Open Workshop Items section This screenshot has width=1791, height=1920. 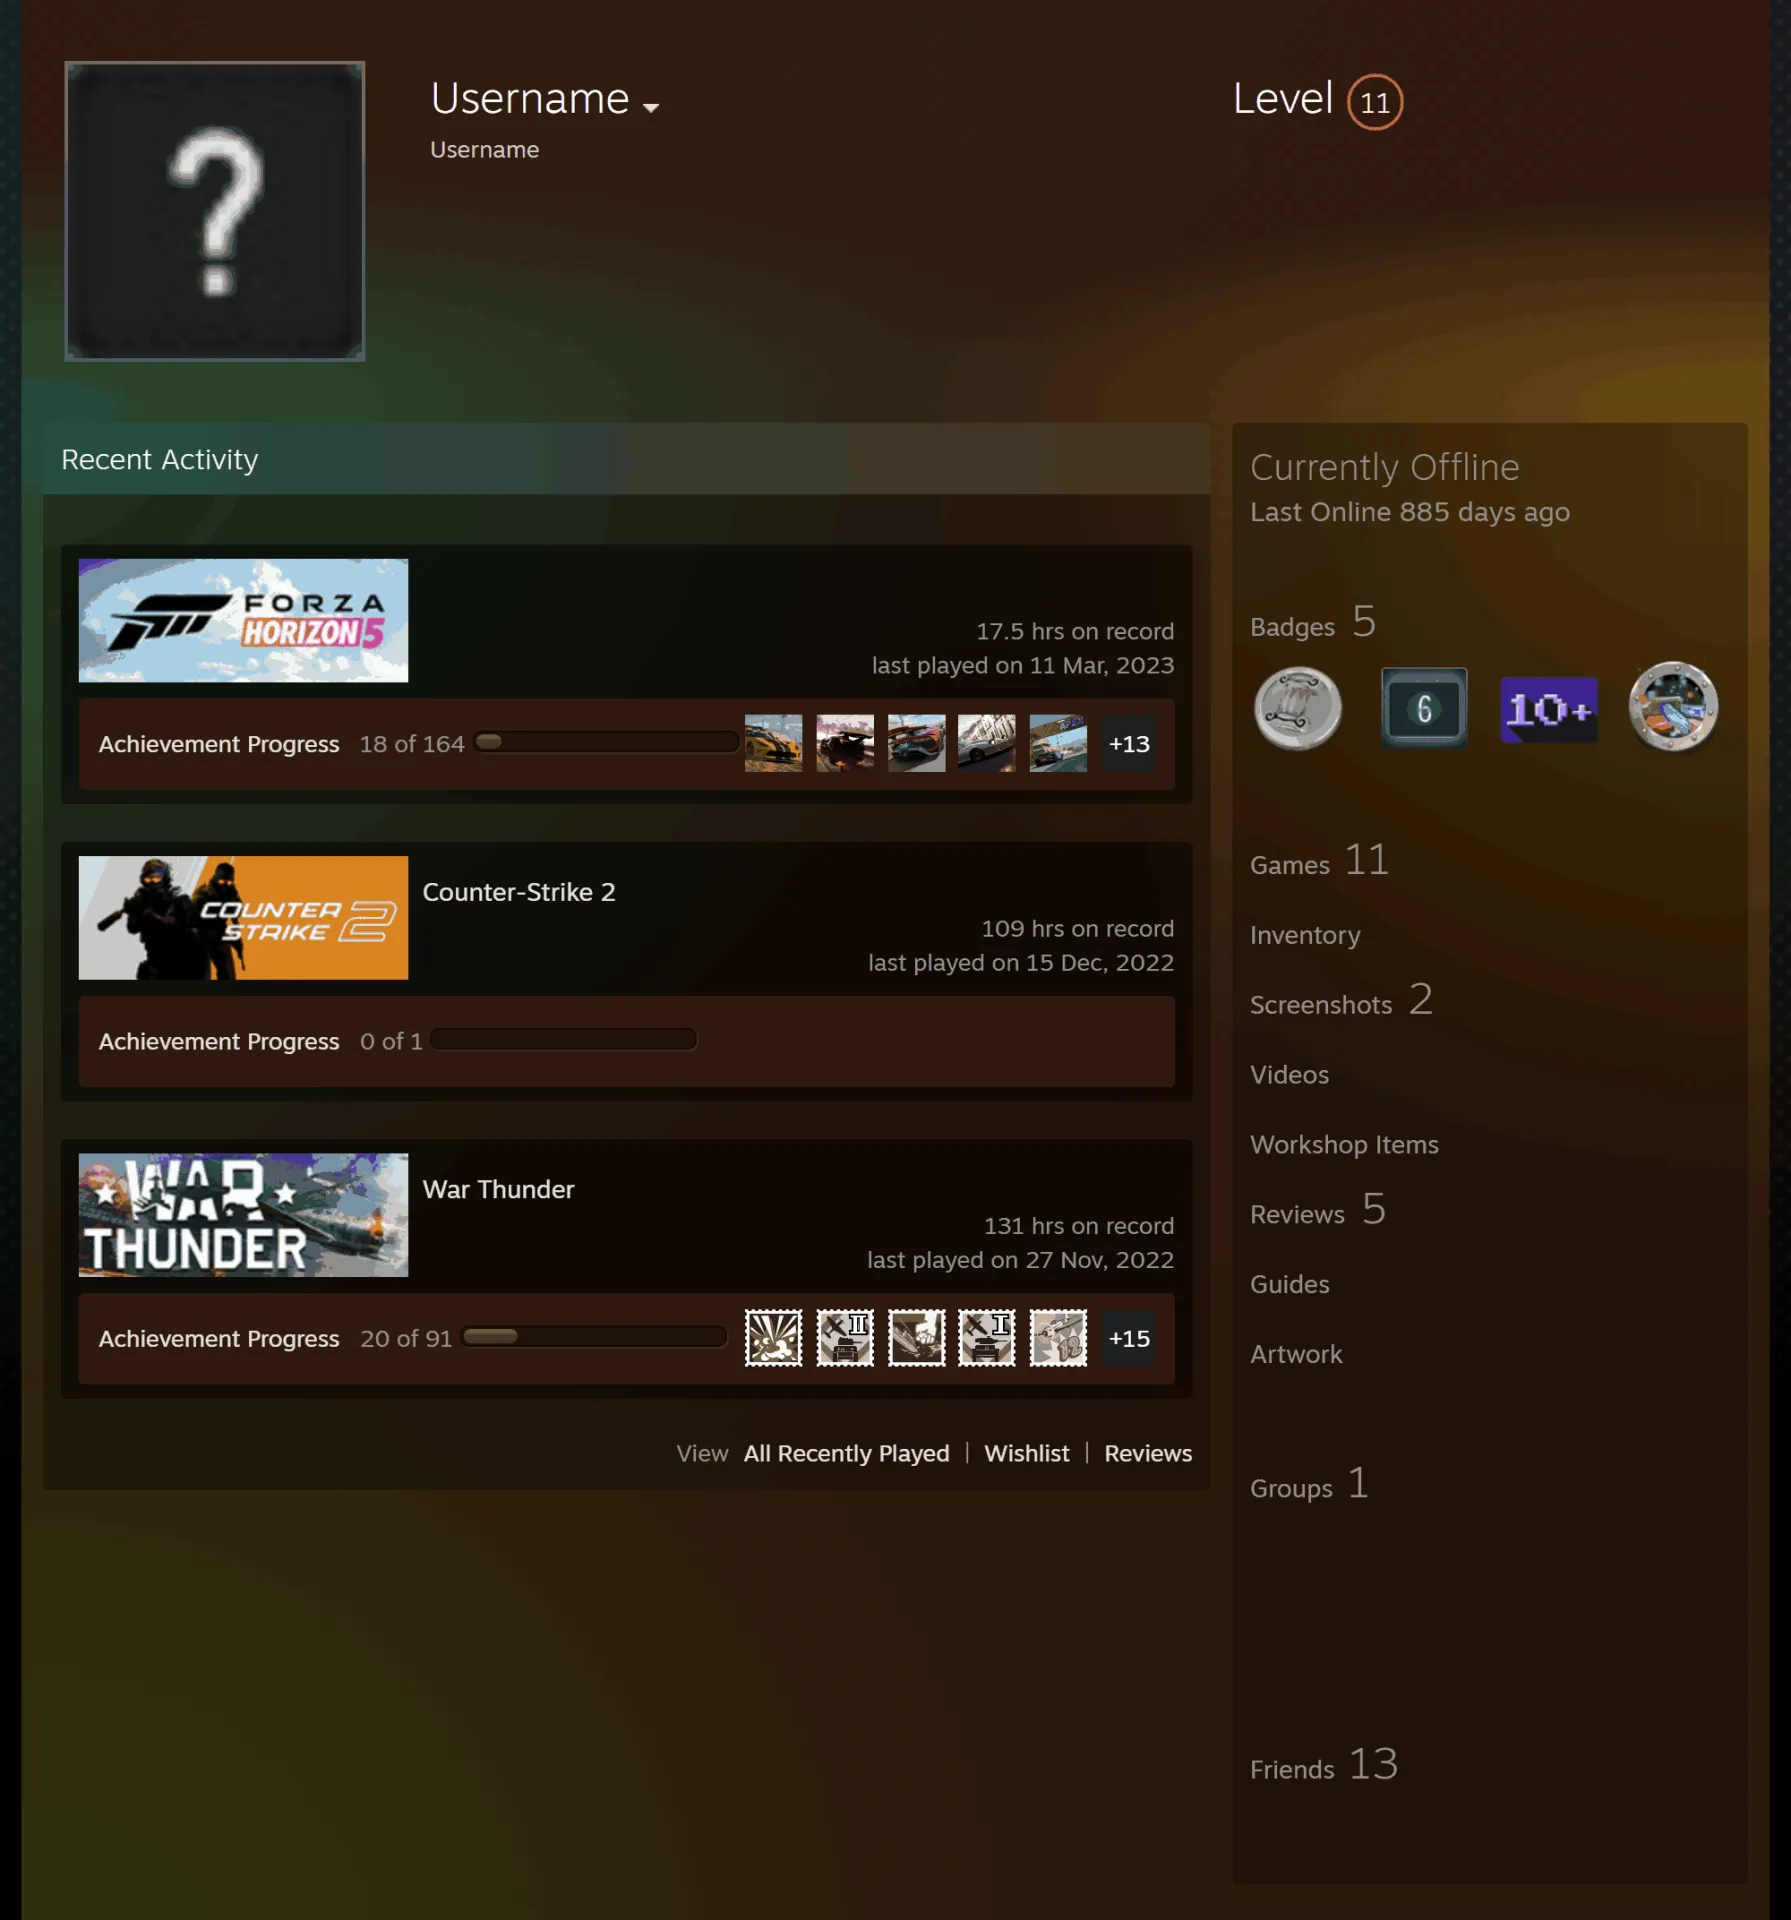pos(1344,1145)
